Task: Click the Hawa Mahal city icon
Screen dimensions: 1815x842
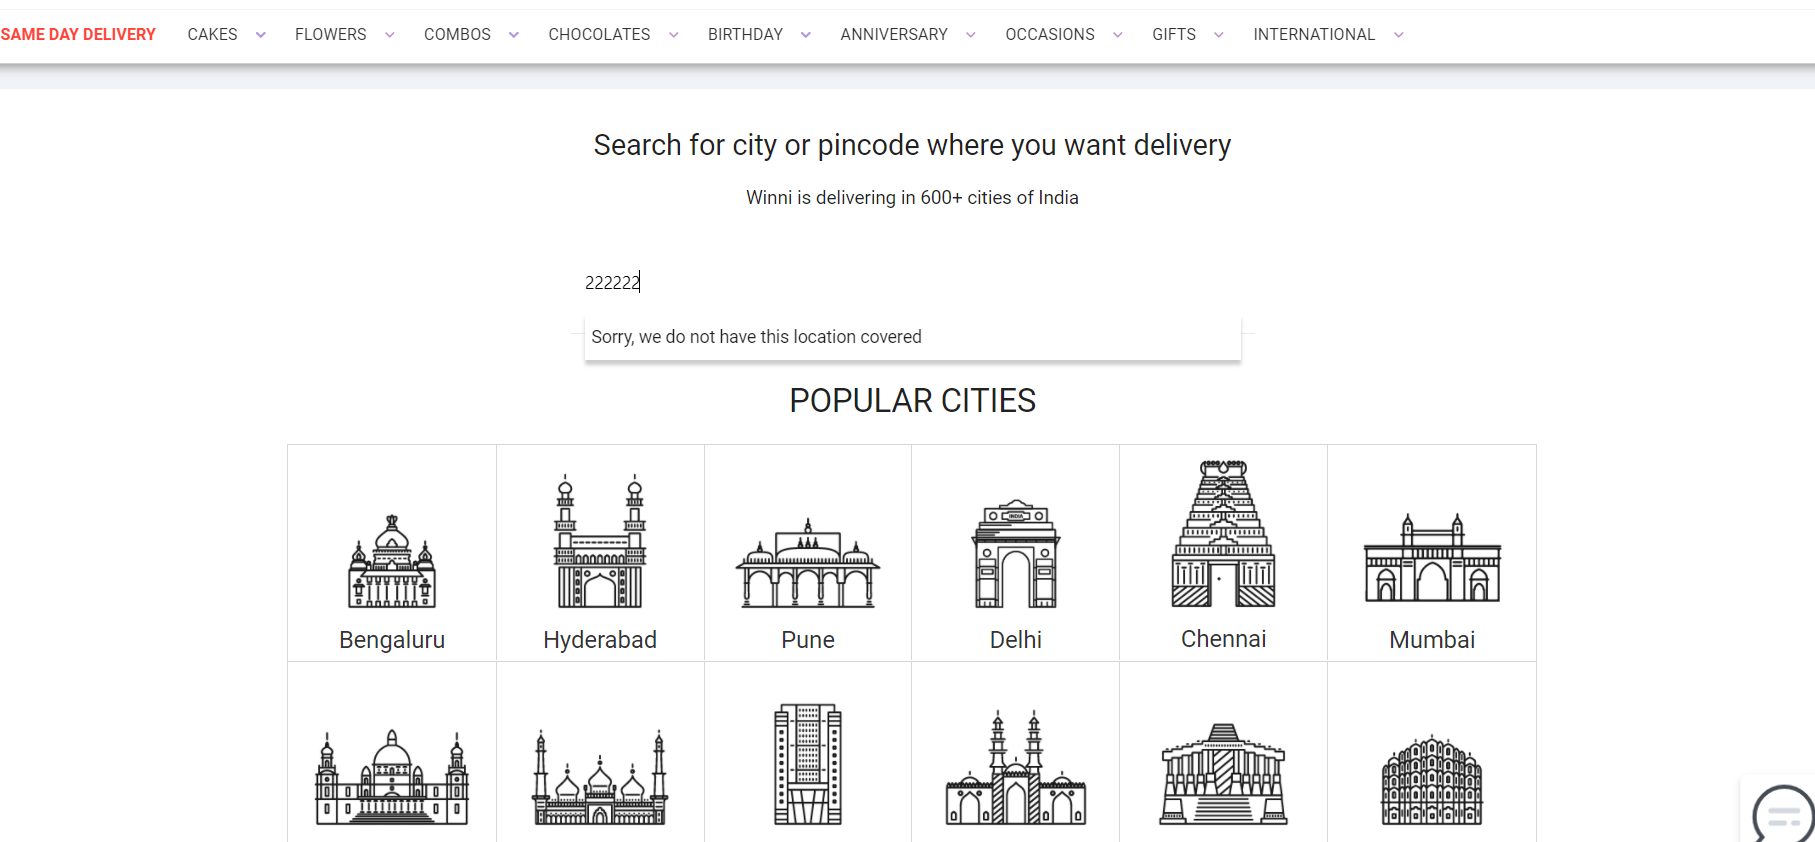Action: [x=1432, y=780]
